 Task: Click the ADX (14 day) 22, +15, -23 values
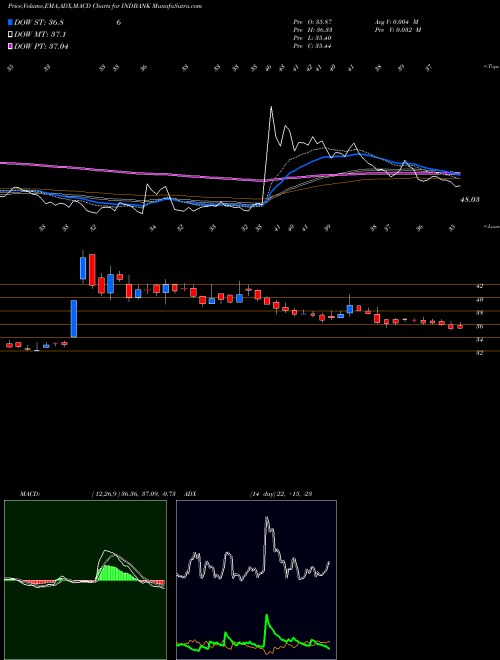(281, 494)
